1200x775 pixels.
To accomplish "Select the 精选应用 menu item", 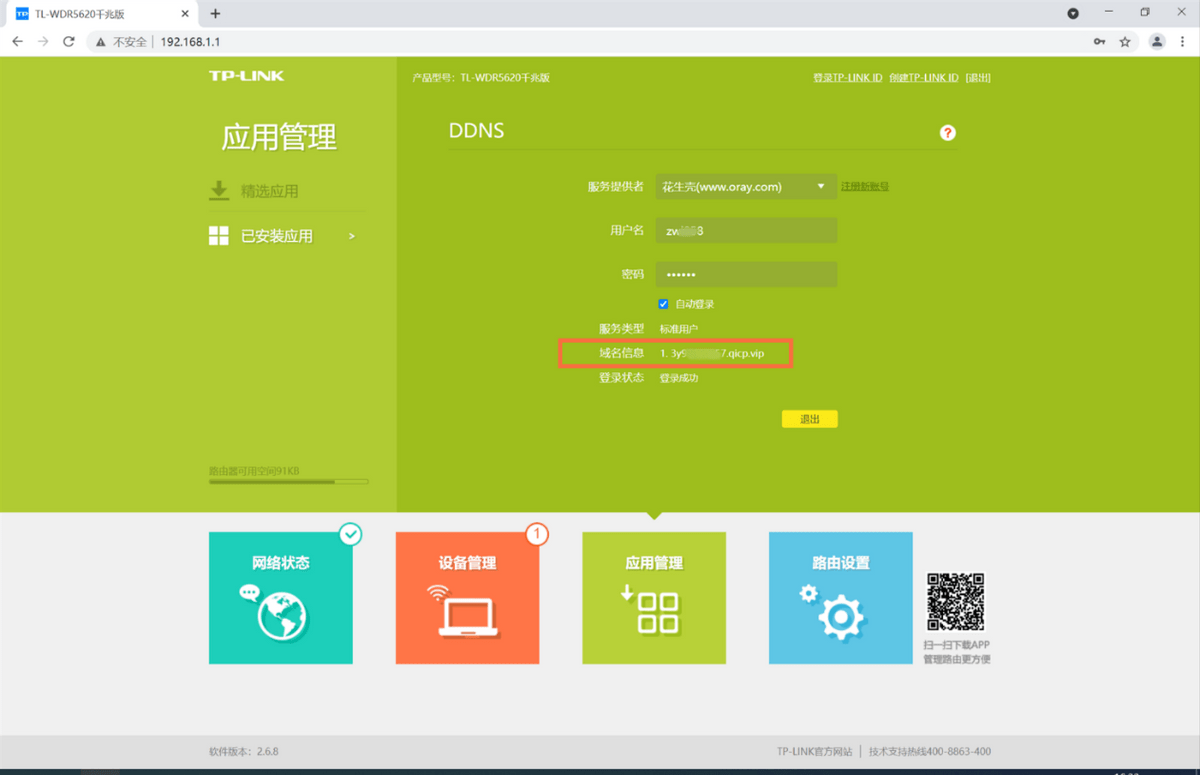I will click(x=269, y=191).
